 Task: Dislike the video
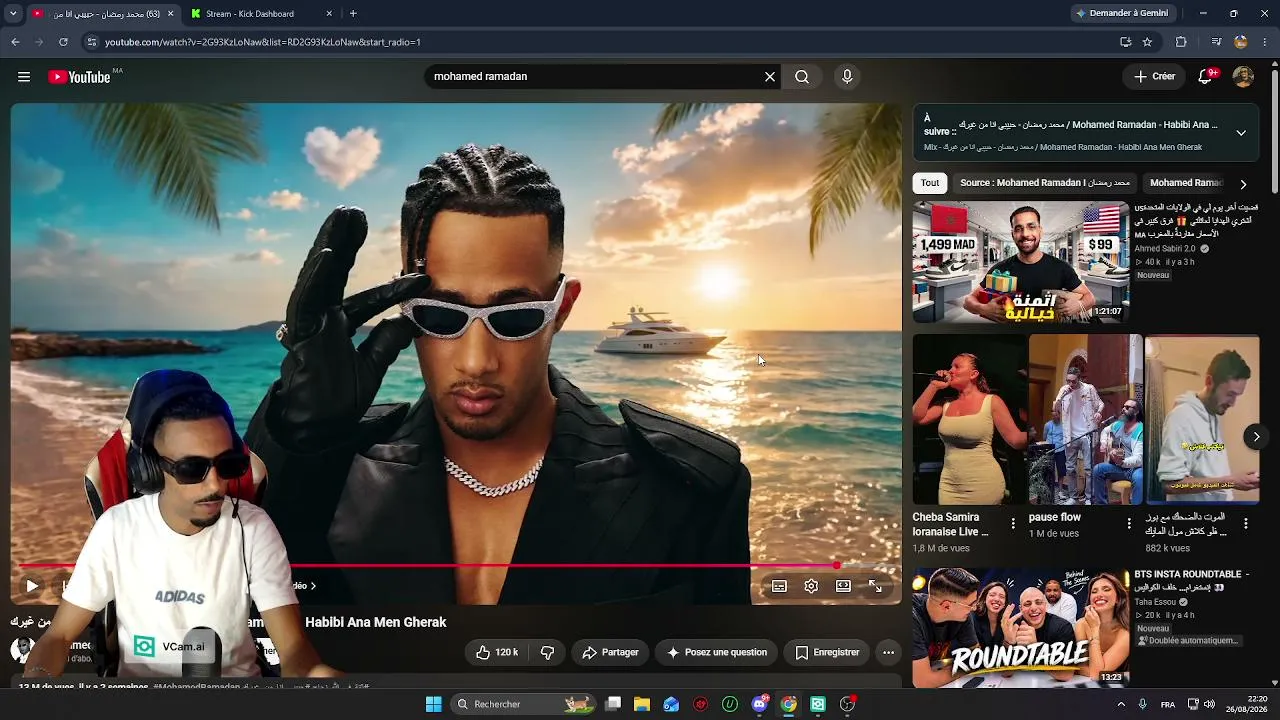[x=548, y=652]
